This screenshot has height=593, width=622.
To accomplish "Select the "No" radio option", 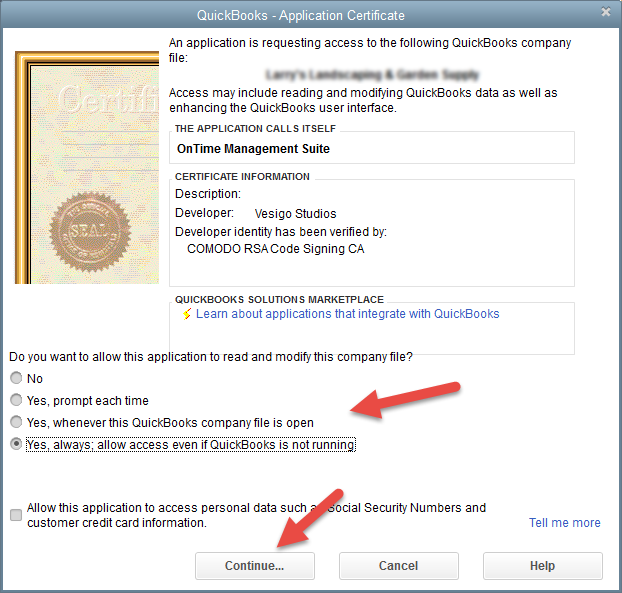I will tap(16, 378).
